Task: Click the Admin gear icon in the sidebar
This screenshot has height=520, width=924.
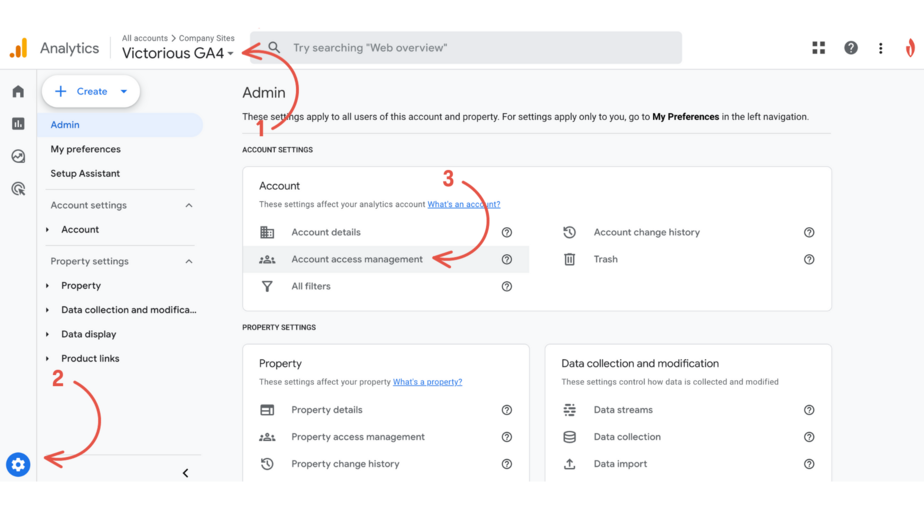Action: pyautogui.click(x=18, y=465)
